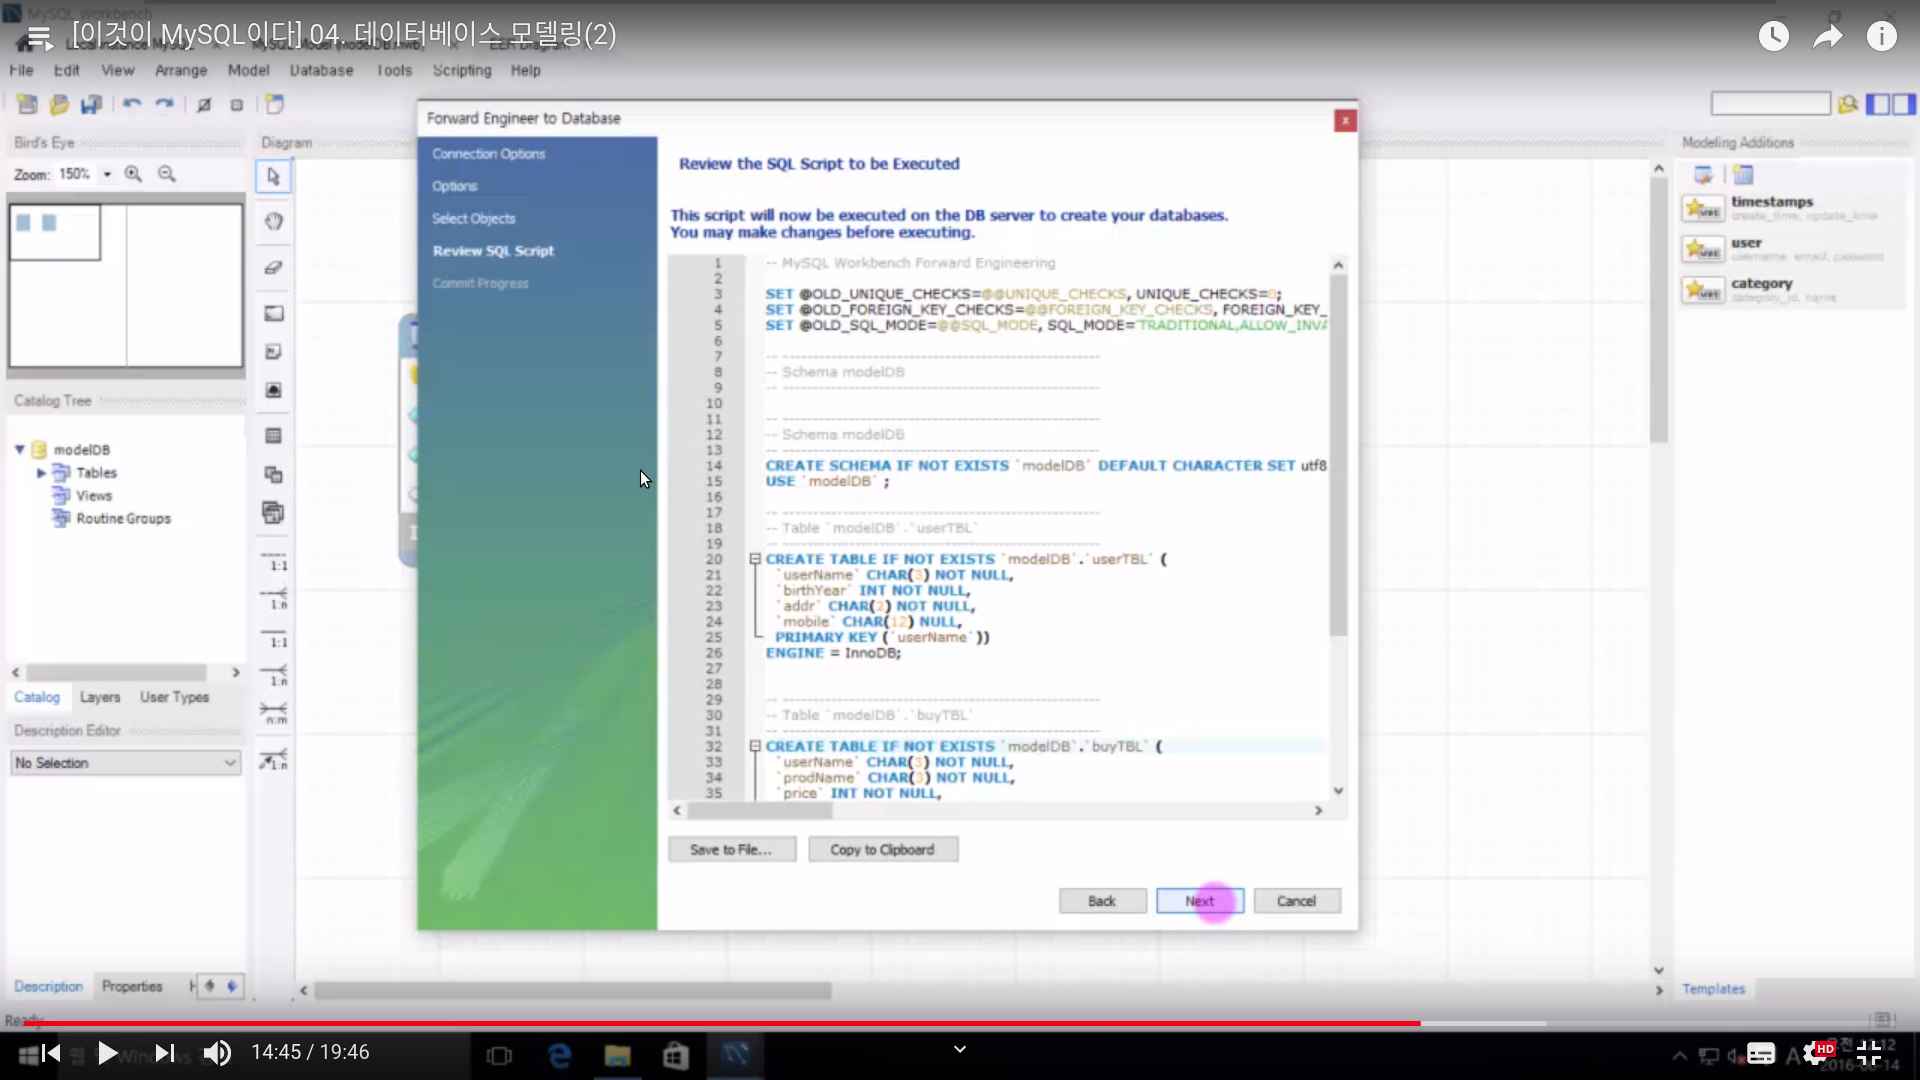The height and width of the screenshot is (1080, 1920).
Task: Select the new image tool
Action: click(x=273, y=390)
